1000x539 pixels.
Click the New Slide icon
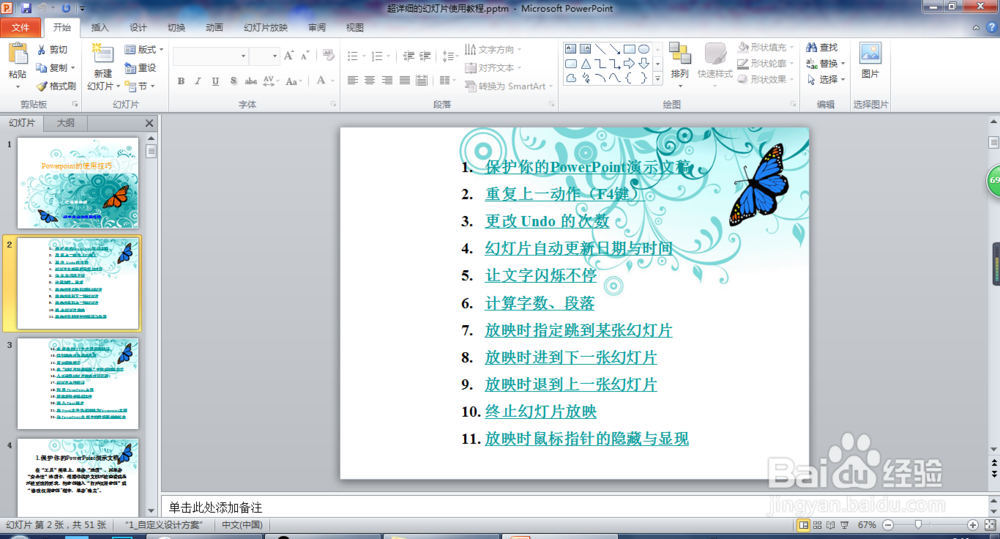pos(103,55)
